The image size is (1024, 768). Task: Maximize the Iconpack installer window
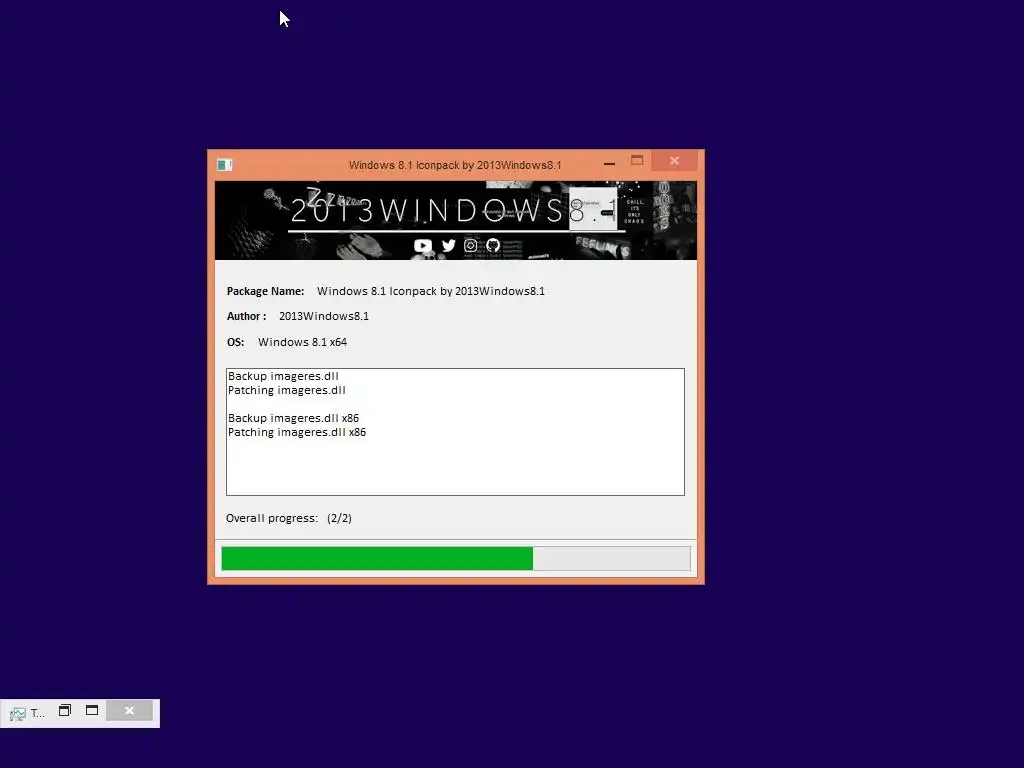pyautogui.click(x=637, y=161)
